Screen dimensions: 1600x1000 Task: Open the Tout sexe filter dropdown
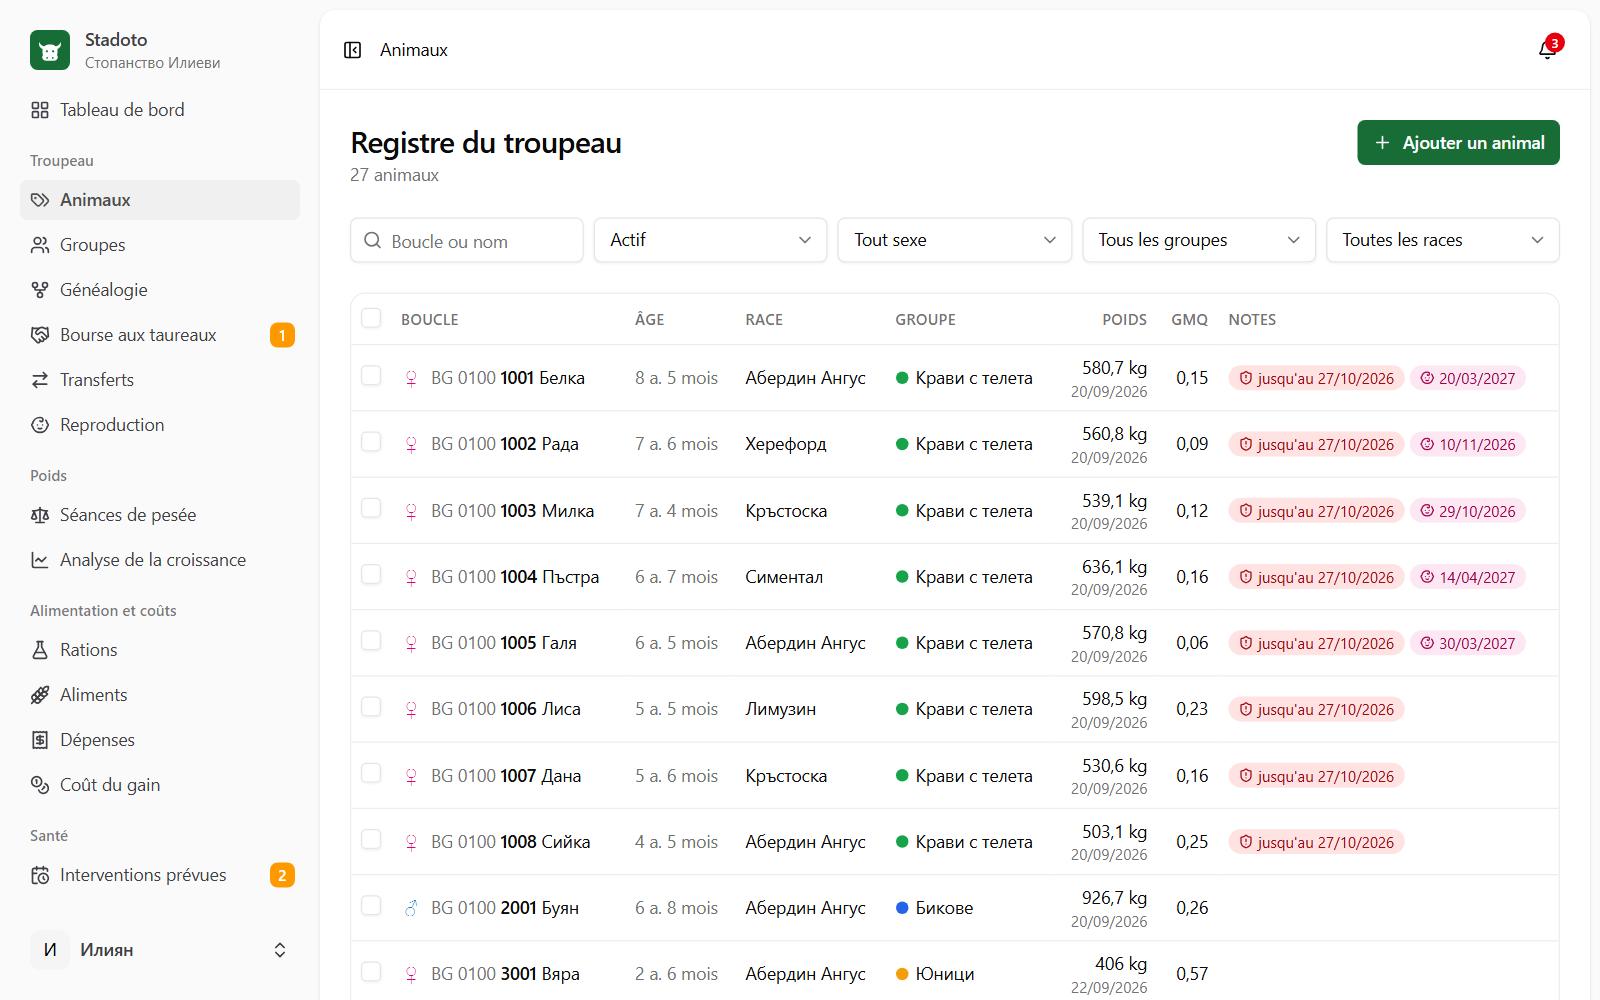pos(955,240)
